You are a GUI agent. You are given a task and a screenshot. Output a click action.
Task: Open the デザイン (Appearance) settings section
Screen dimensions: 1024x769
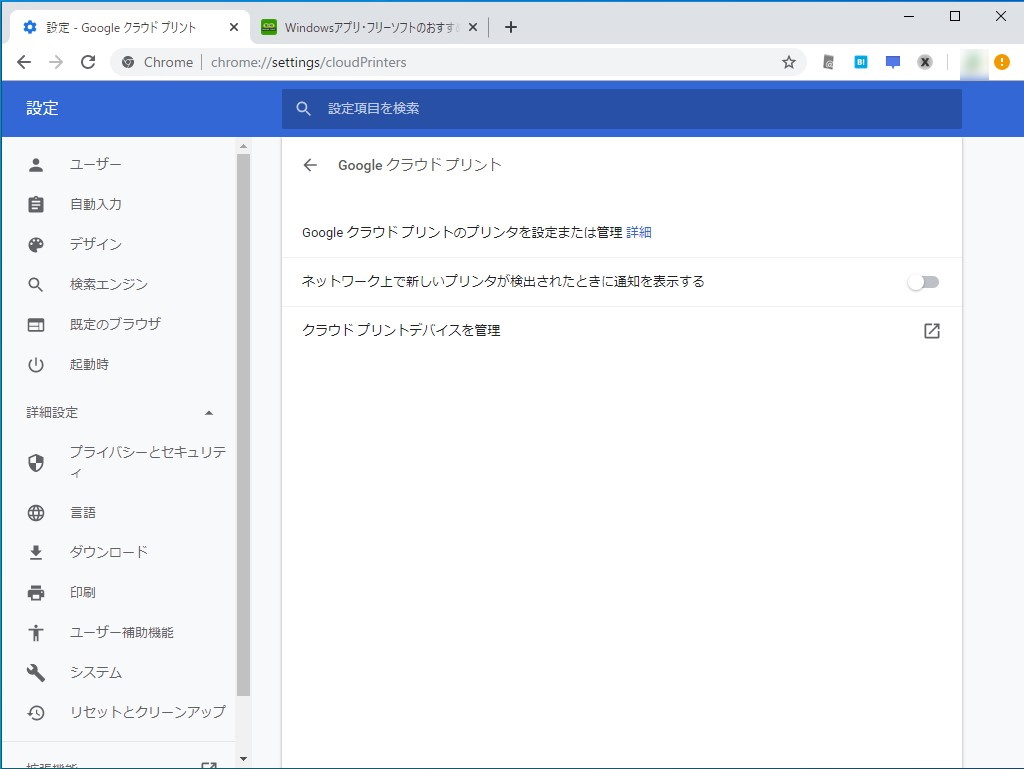pos(94,244)
